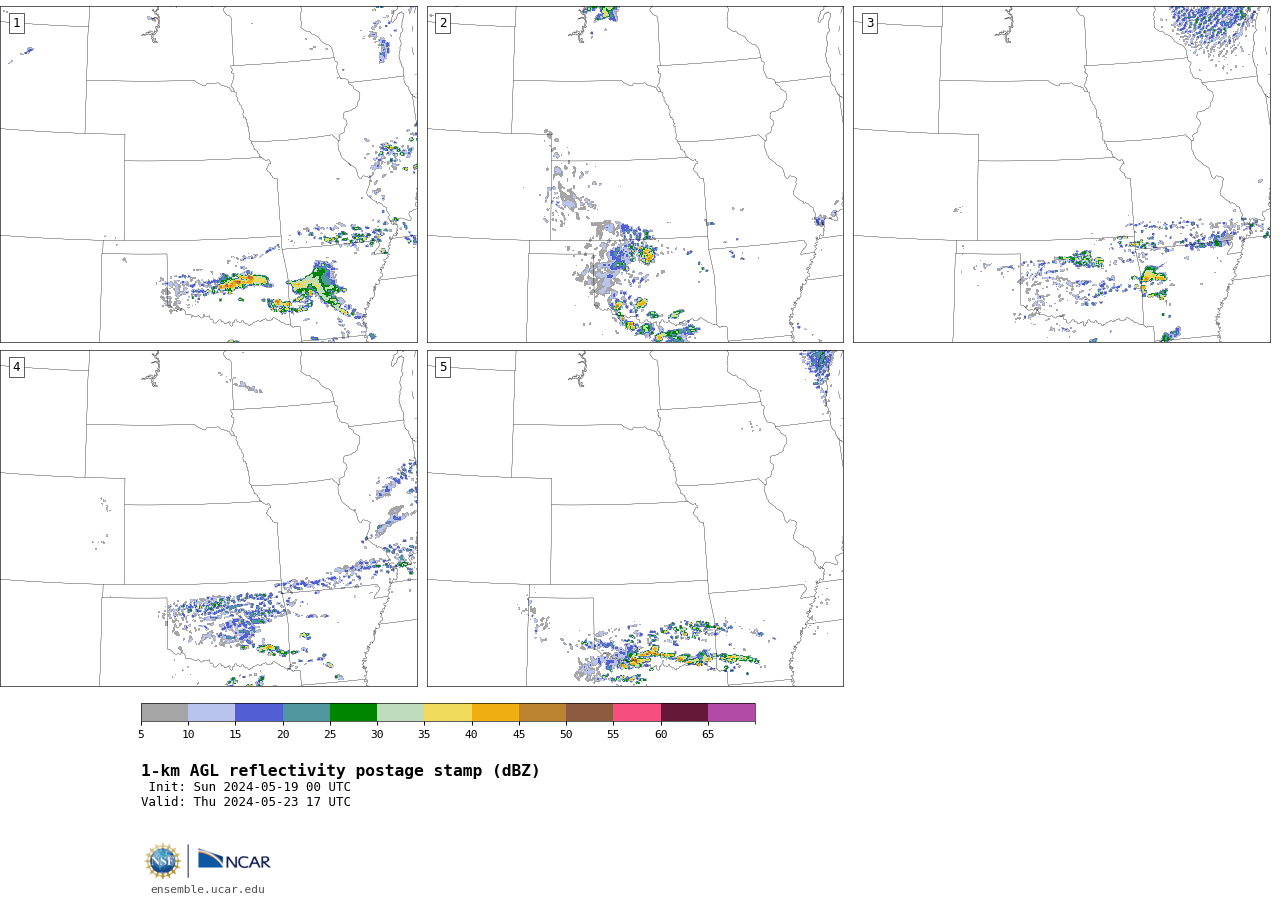Select the dark green 25-30 dBZ swatch
Image resolution: width=1280 pixels, height=901 pixels.
354,713
